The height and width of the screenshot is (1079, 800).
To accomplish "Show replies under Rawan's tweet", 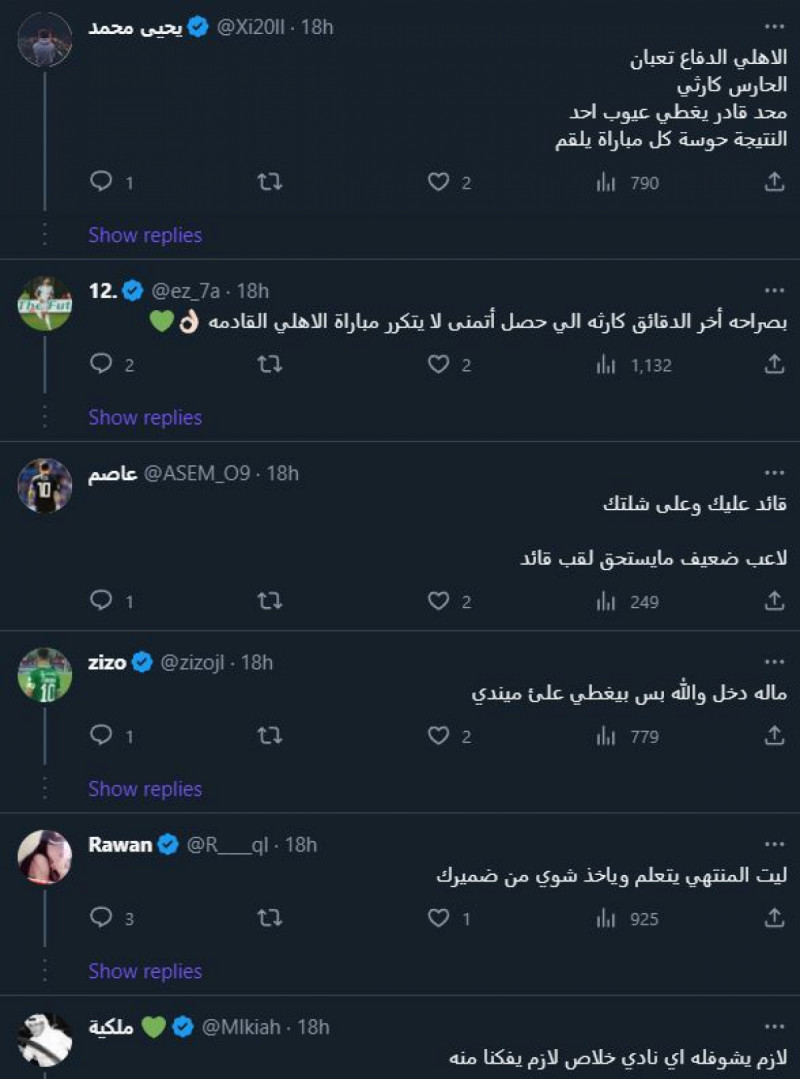I will [145, 971].
